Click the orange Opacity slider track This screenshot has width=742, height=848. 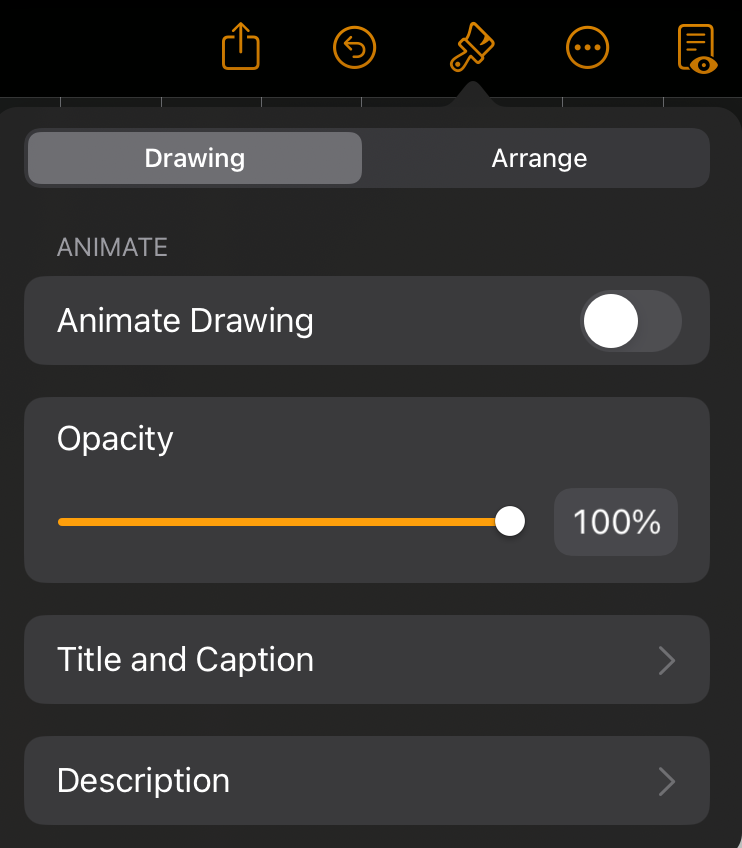tap(277, 522)
